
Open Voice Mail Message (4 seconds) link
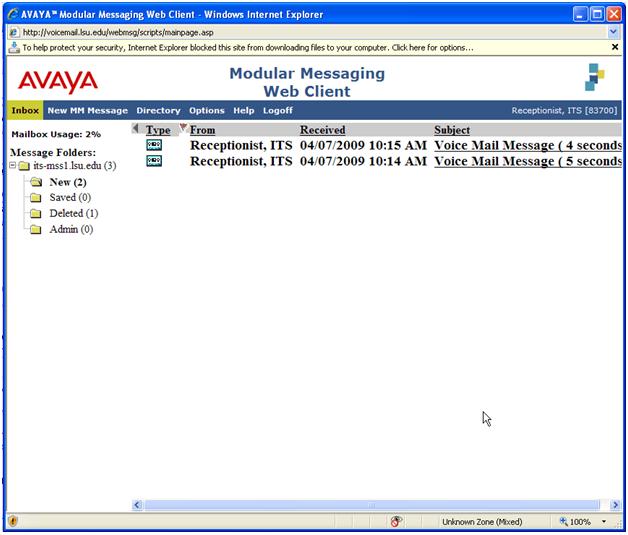coord(528,145)
